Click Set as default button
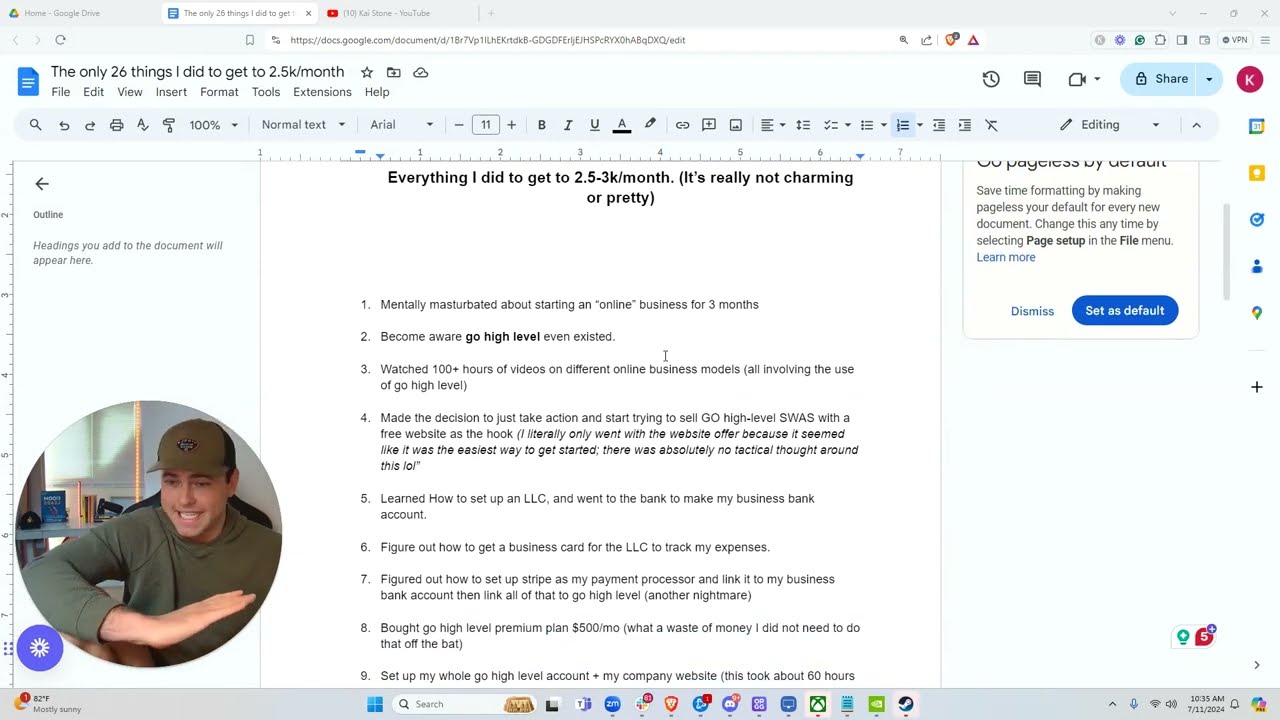 [x=1125, y=311]
